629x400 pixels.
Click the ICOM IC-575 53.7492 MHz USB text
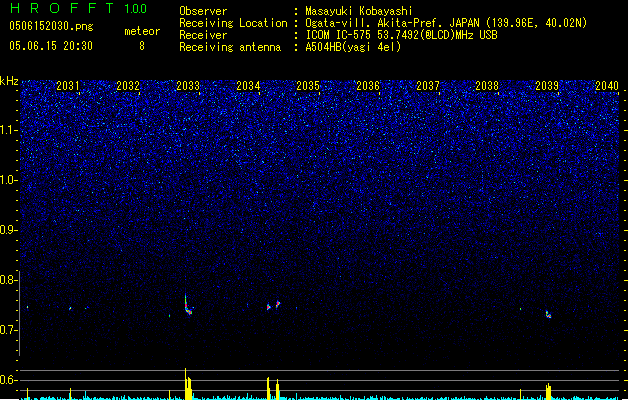coord(401,35)
